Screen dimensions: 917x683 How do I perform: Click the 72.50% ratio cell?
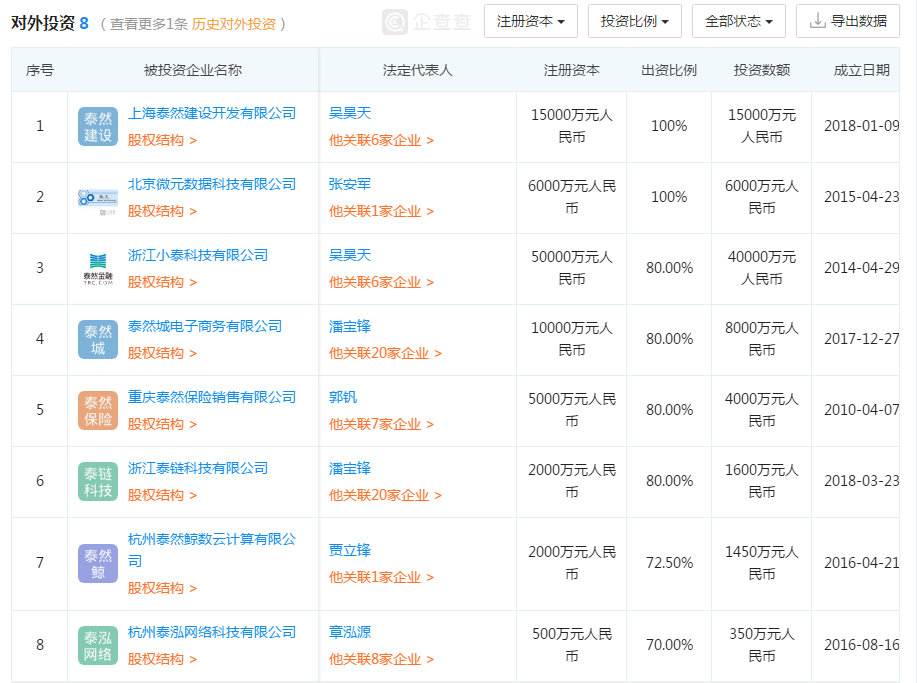click(669, 563)
